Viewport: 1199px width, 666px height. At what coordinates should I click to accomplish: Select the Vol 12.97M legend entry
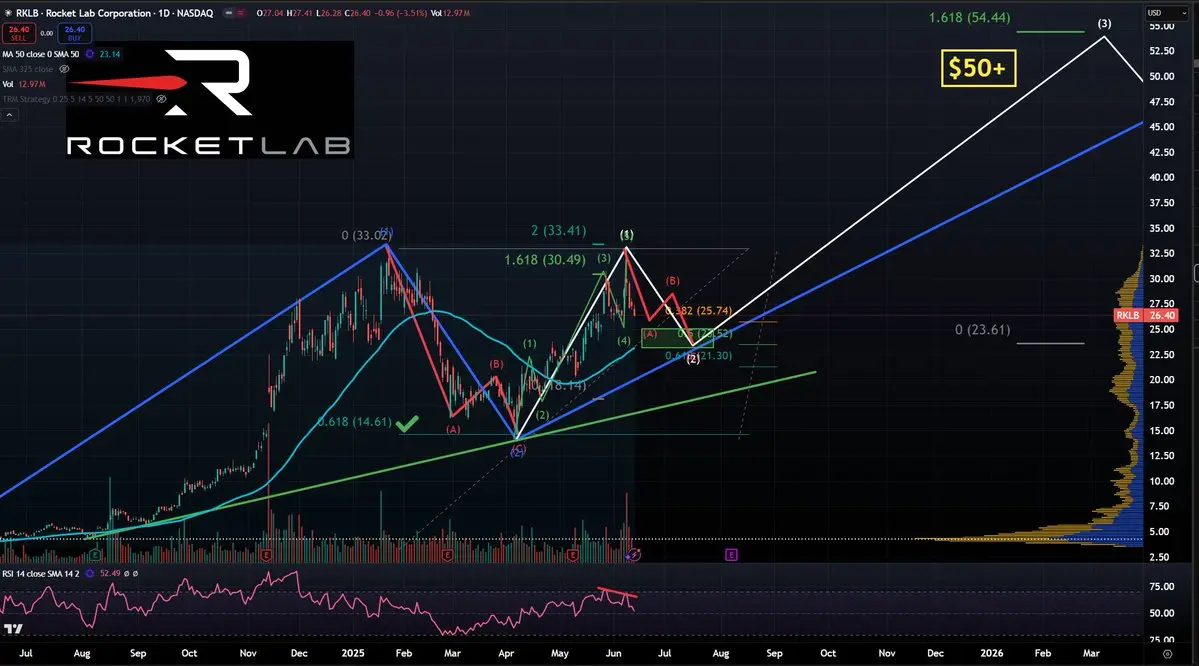coord(24,84)
